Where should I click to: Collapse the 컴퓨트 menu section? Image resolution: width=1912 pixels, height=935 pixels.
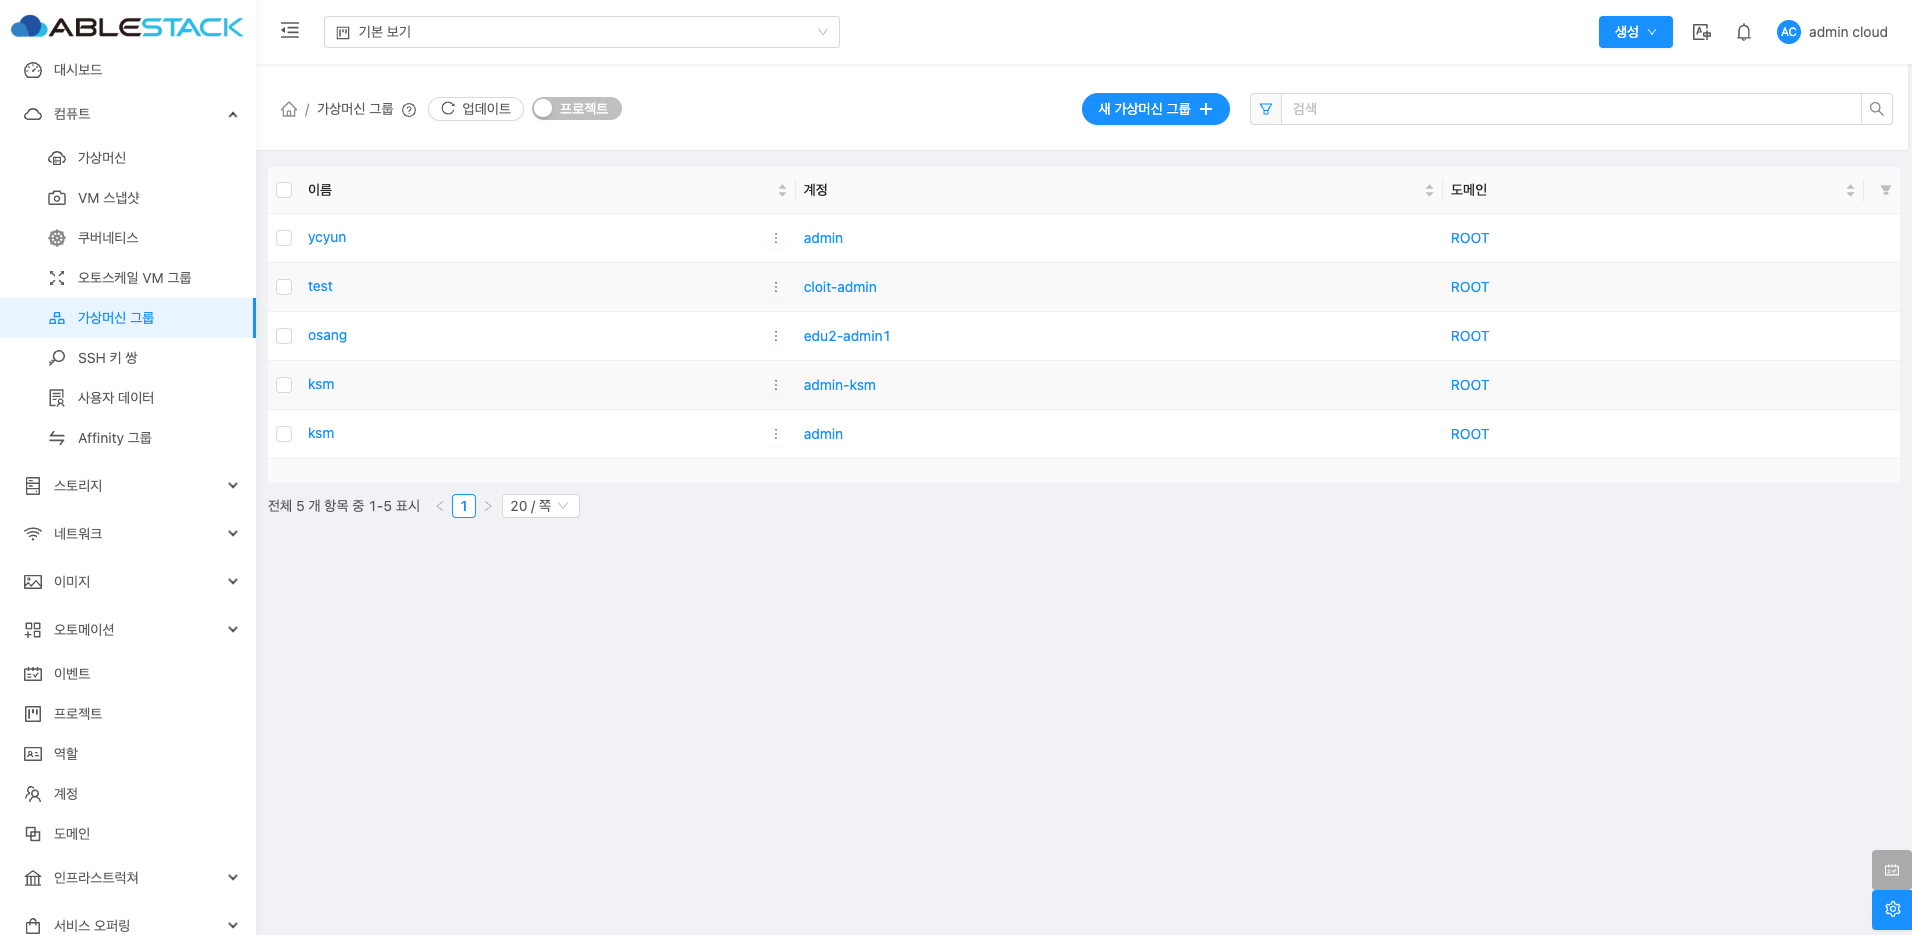pyautogui.click(x=128, y=114)
